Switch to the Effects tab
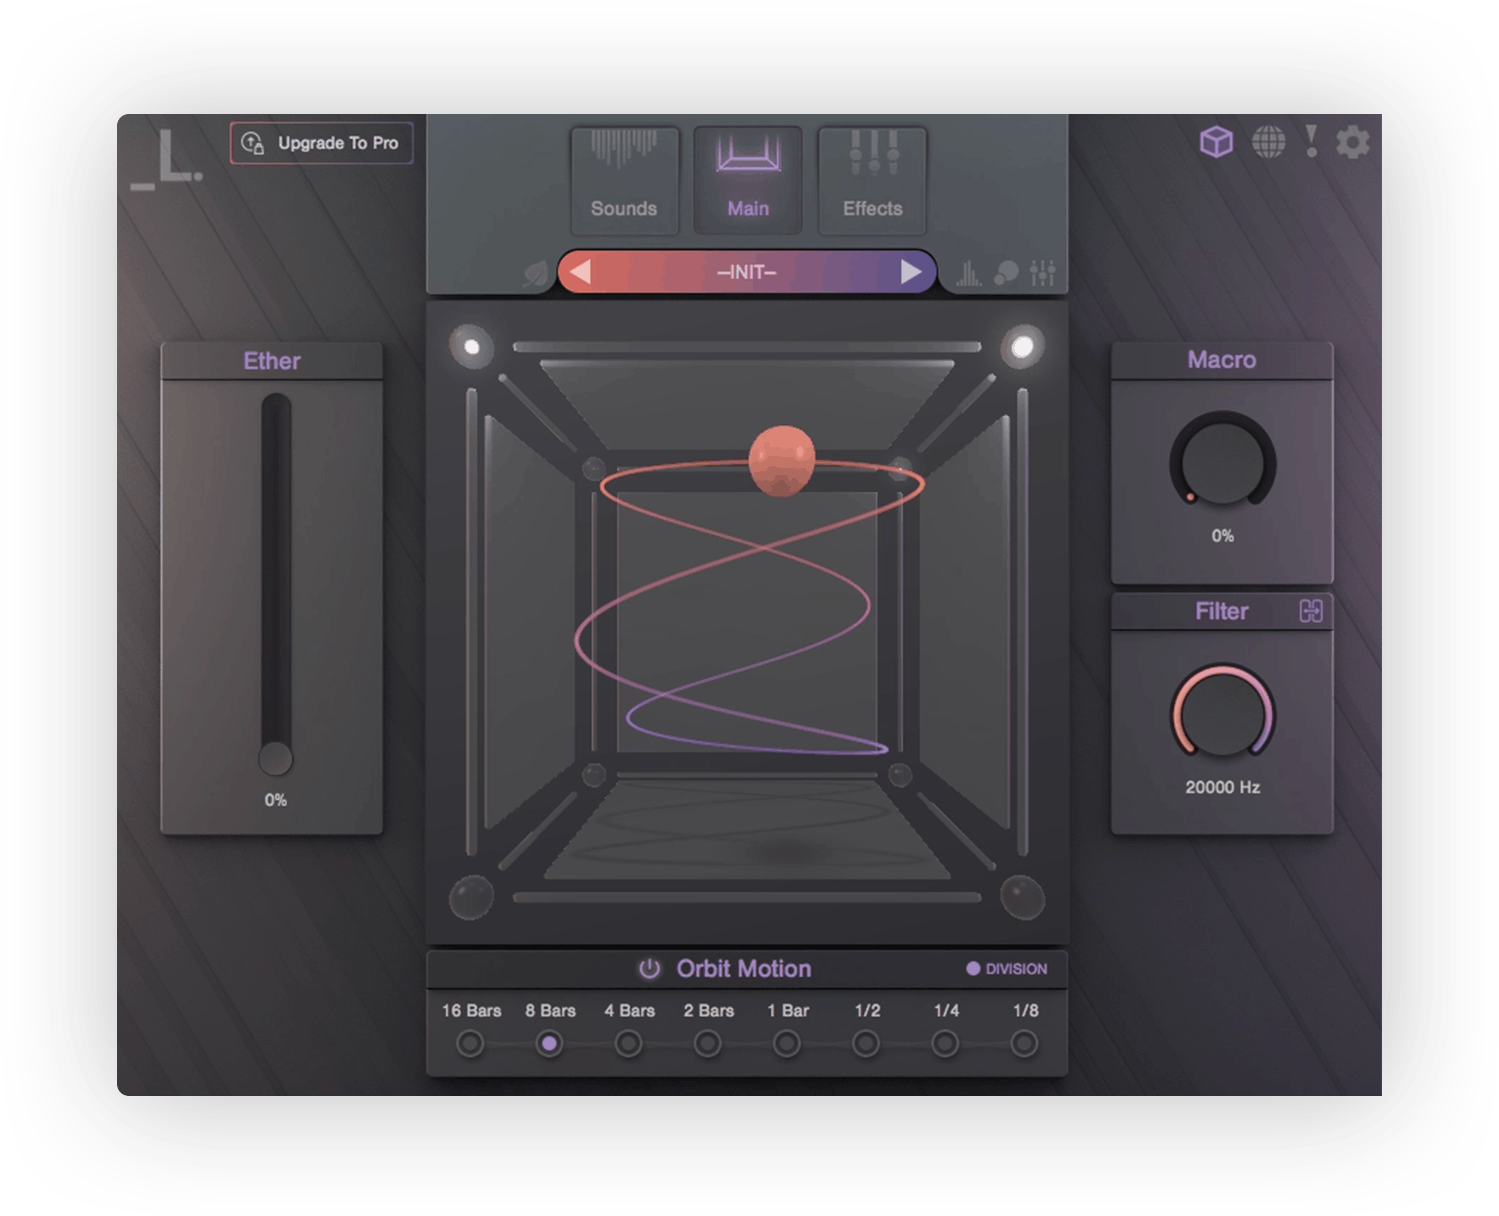Image resolution: width=1499 pixels, height=1216 pixels. click(x=871, y=180)
